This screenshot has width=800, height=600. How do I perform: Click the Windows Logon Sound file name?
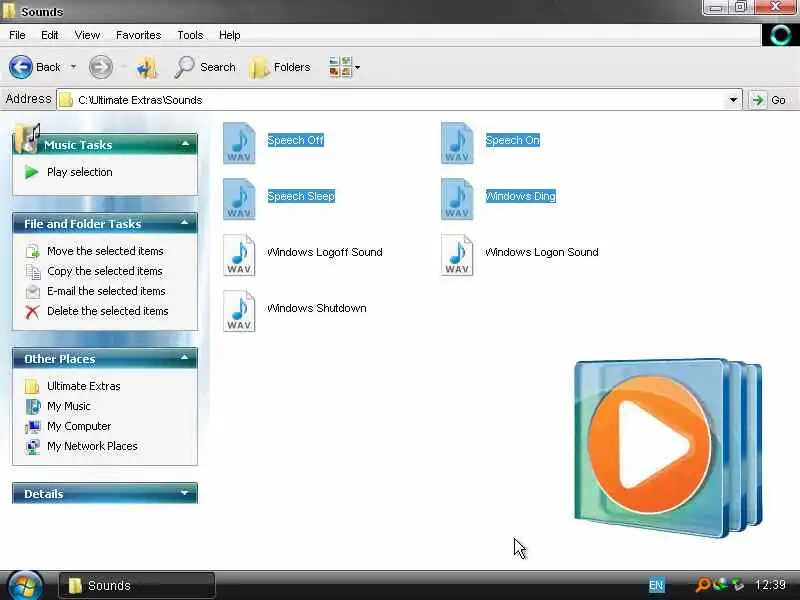click(x=542, y=252)
